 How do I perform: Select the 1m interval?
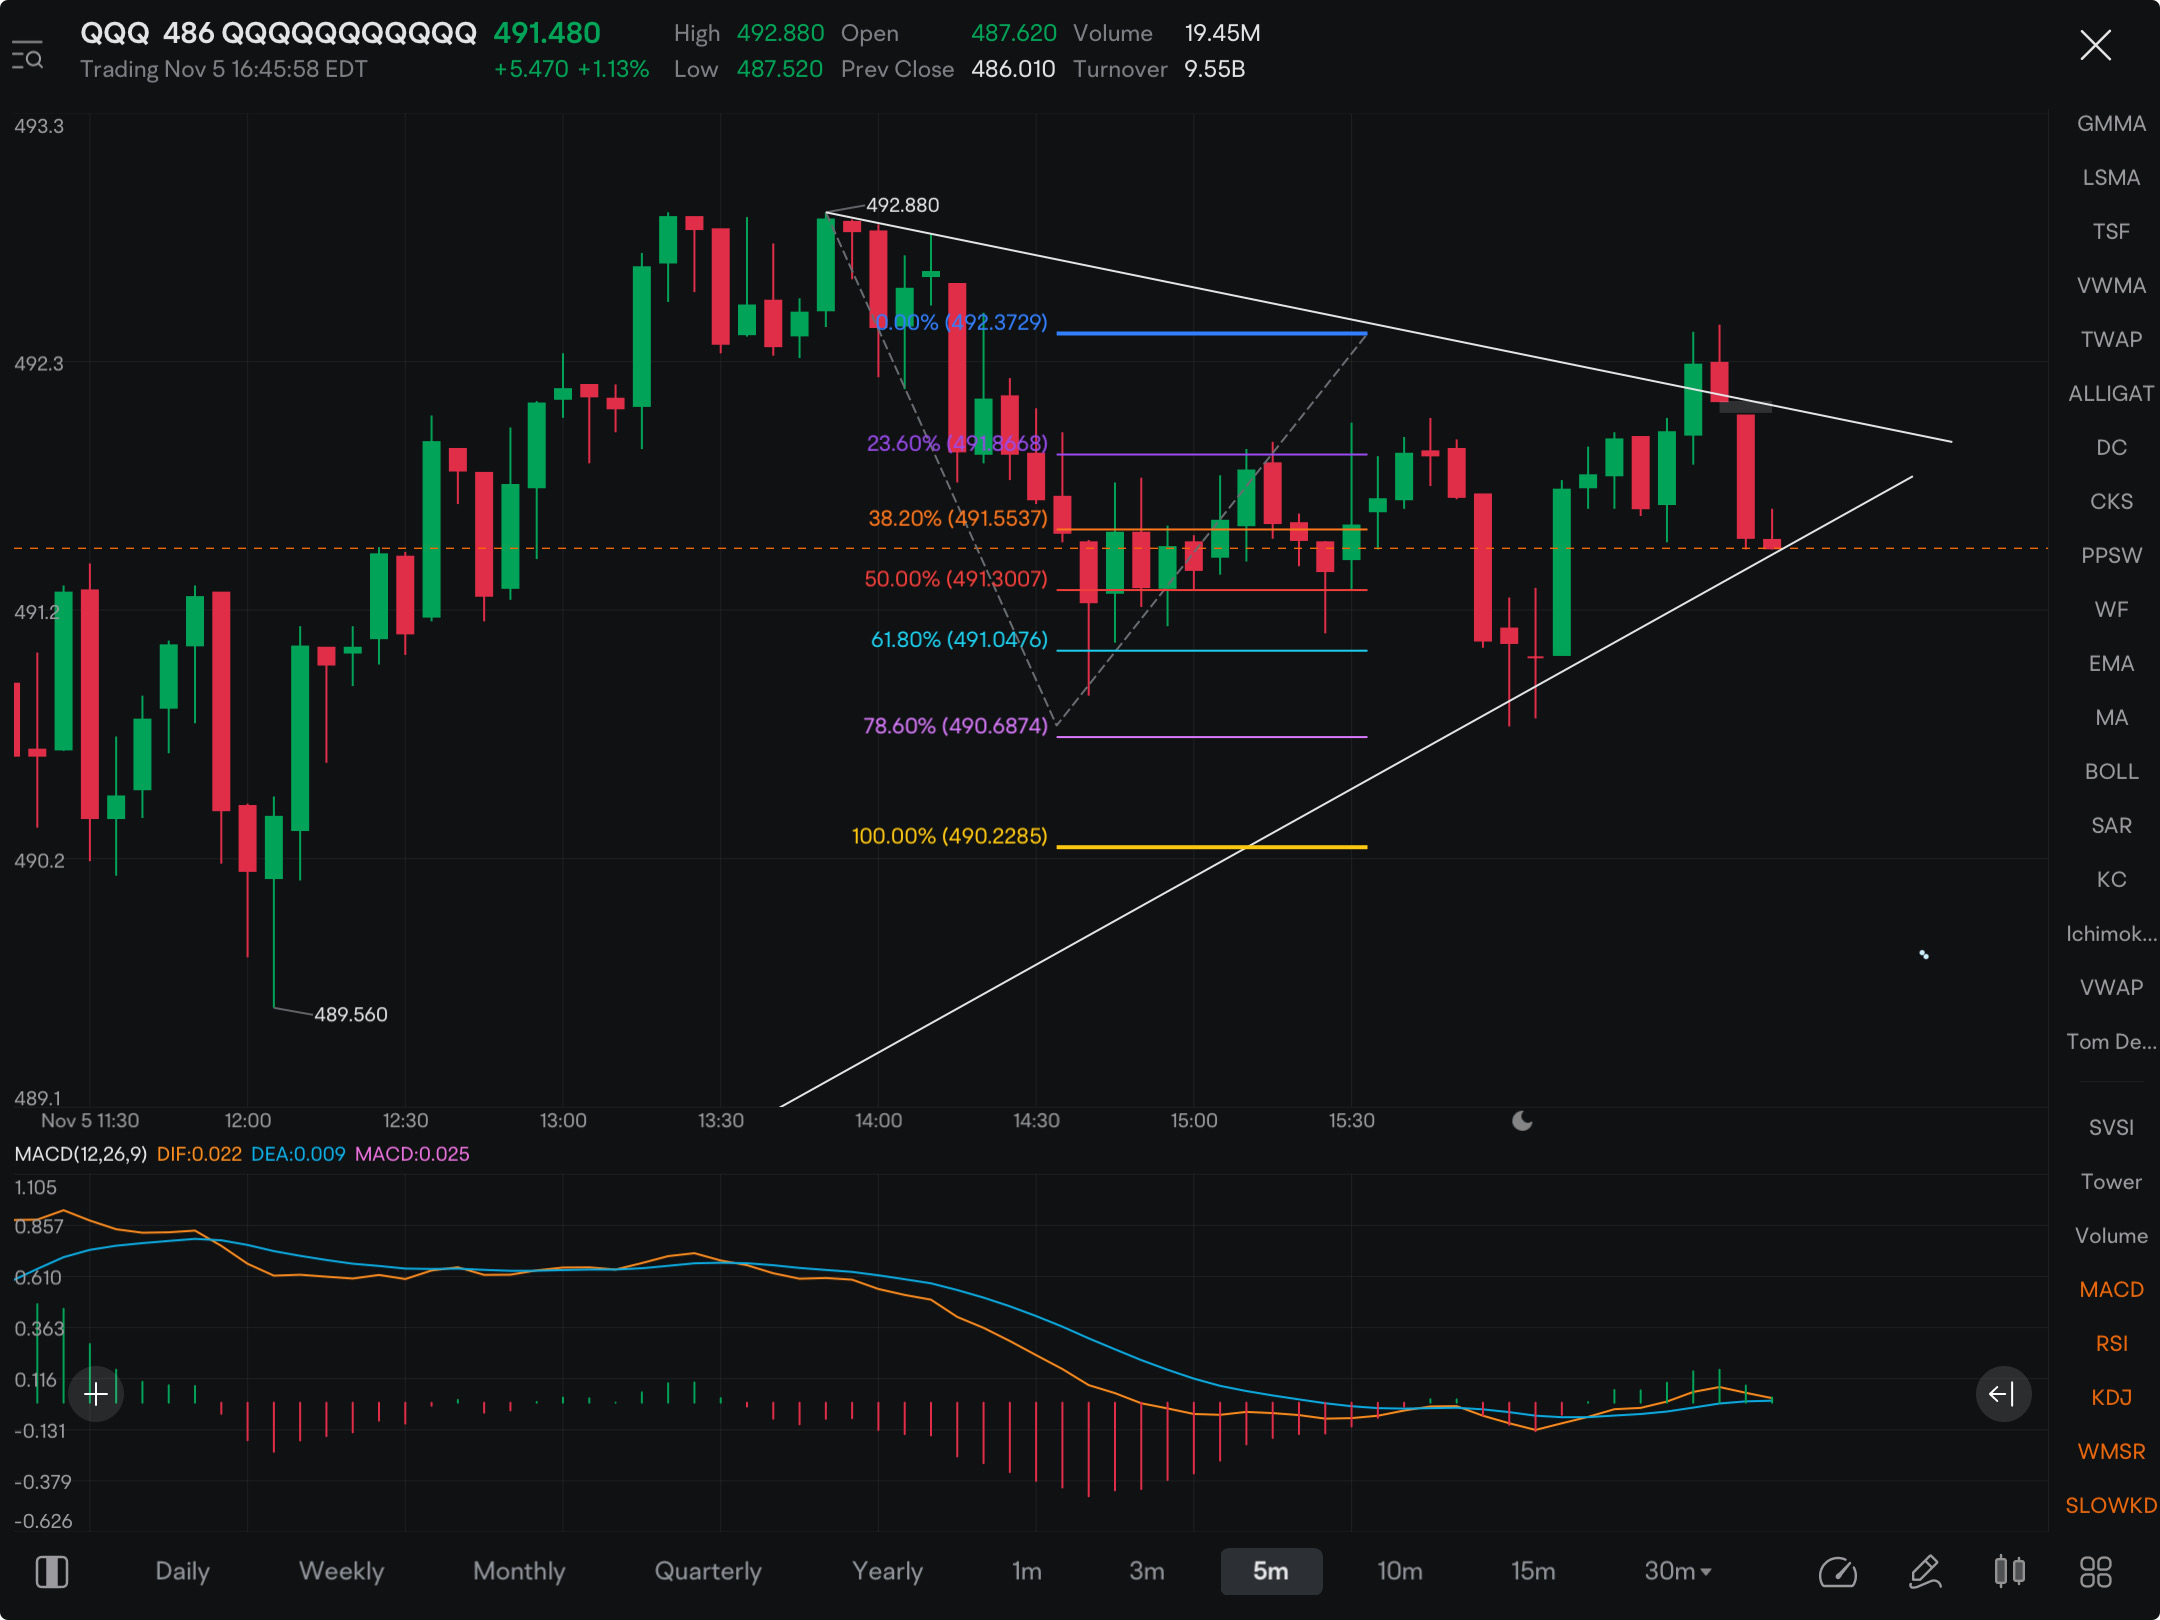tap(1026, 1571)
